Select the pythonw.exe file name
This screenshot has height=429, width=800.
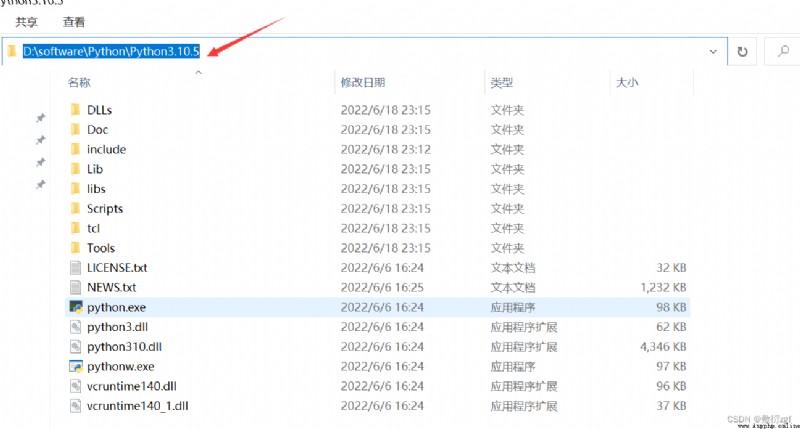[120, 366]
